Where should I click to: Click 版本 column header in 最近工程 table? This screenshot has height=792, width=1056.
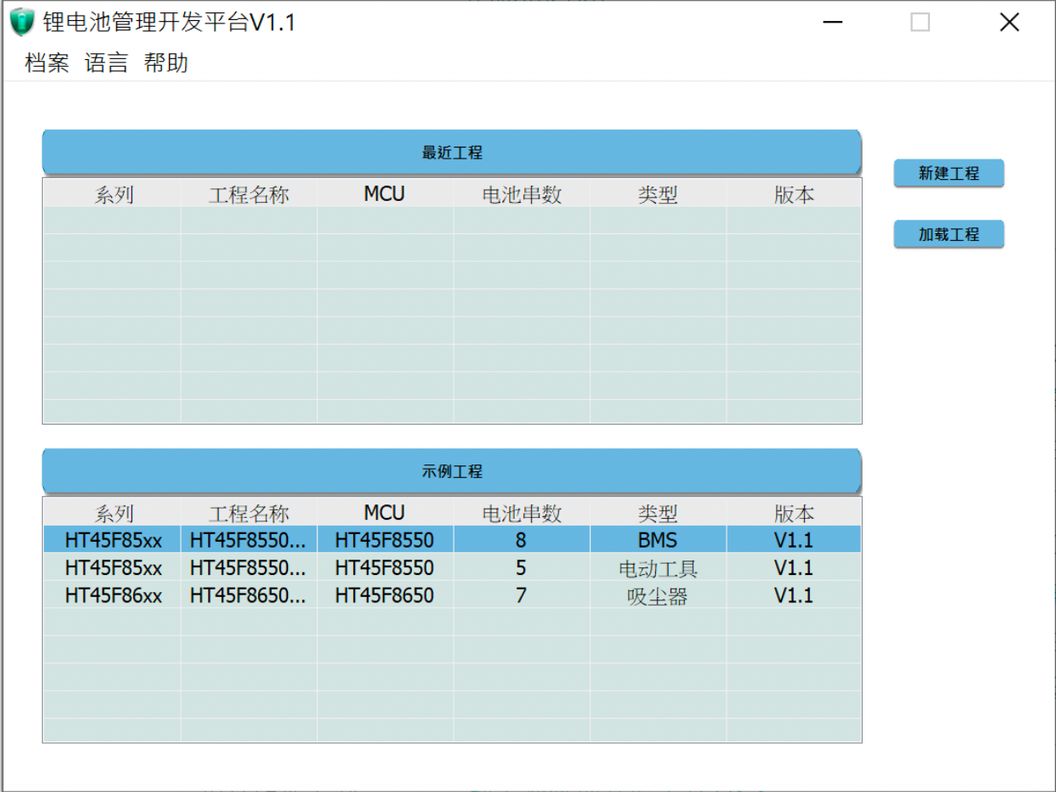(793, 194)
